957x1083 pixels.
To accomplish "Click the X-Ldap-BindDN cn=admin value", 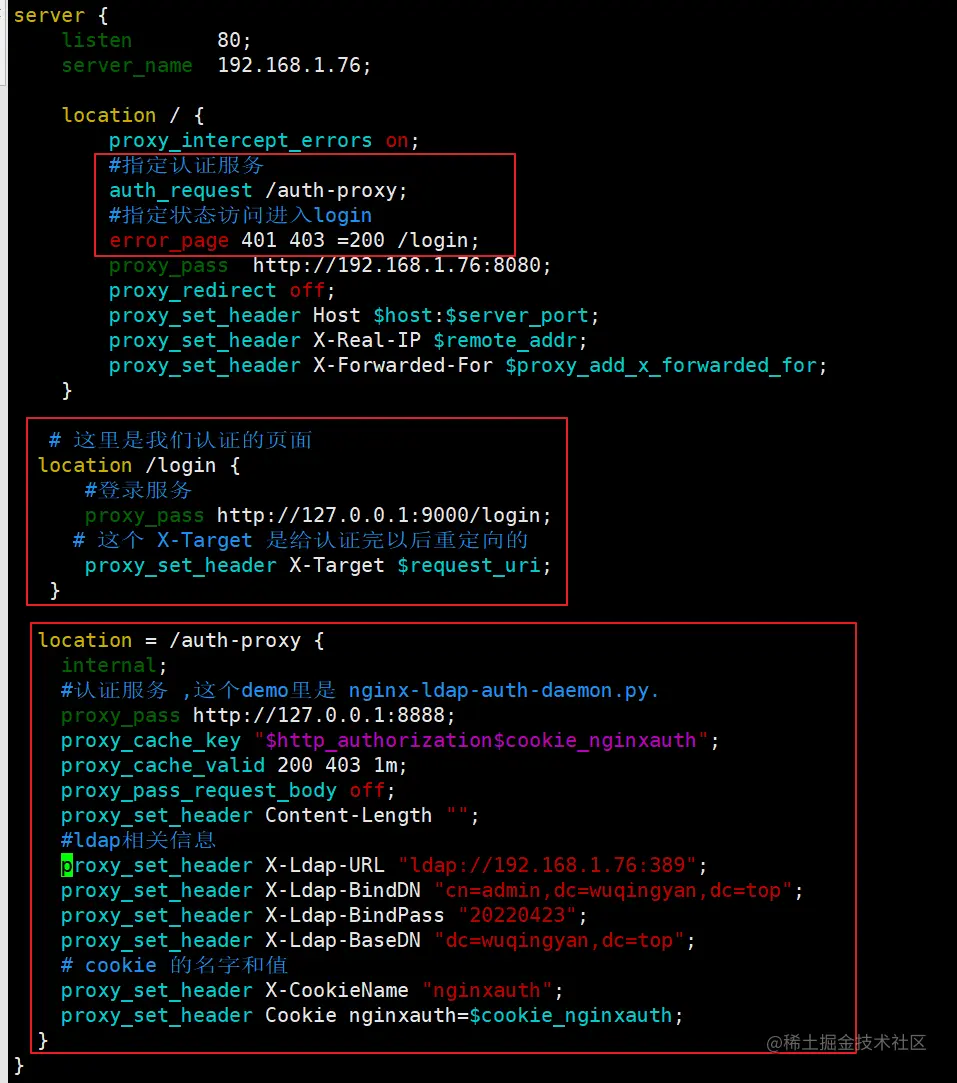I will tap(613, 890).
